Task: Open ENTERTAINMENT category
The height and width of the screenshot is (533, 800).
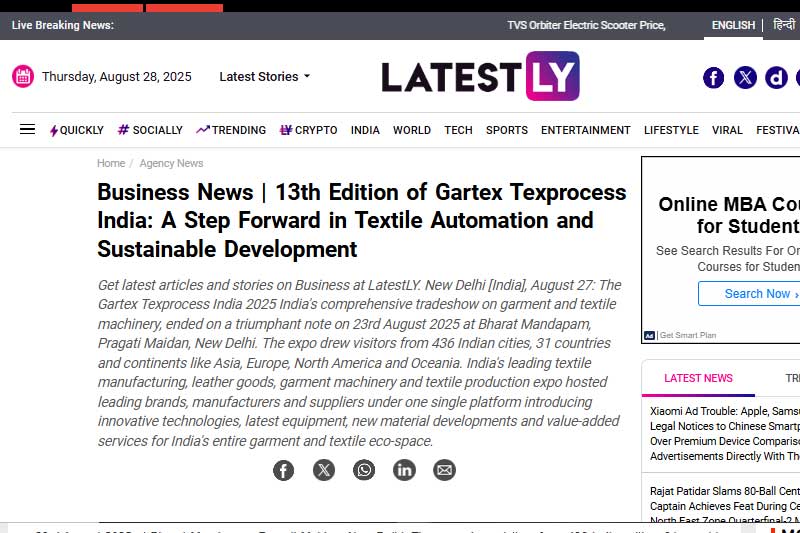Action: pos(586,130)
